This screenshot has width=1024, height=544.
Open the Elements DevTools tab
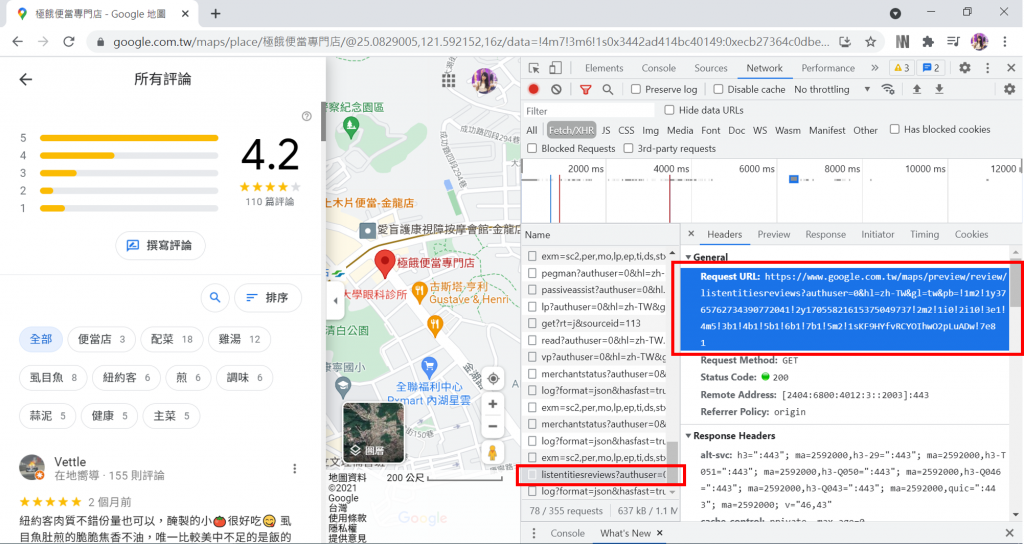[604, 68]
